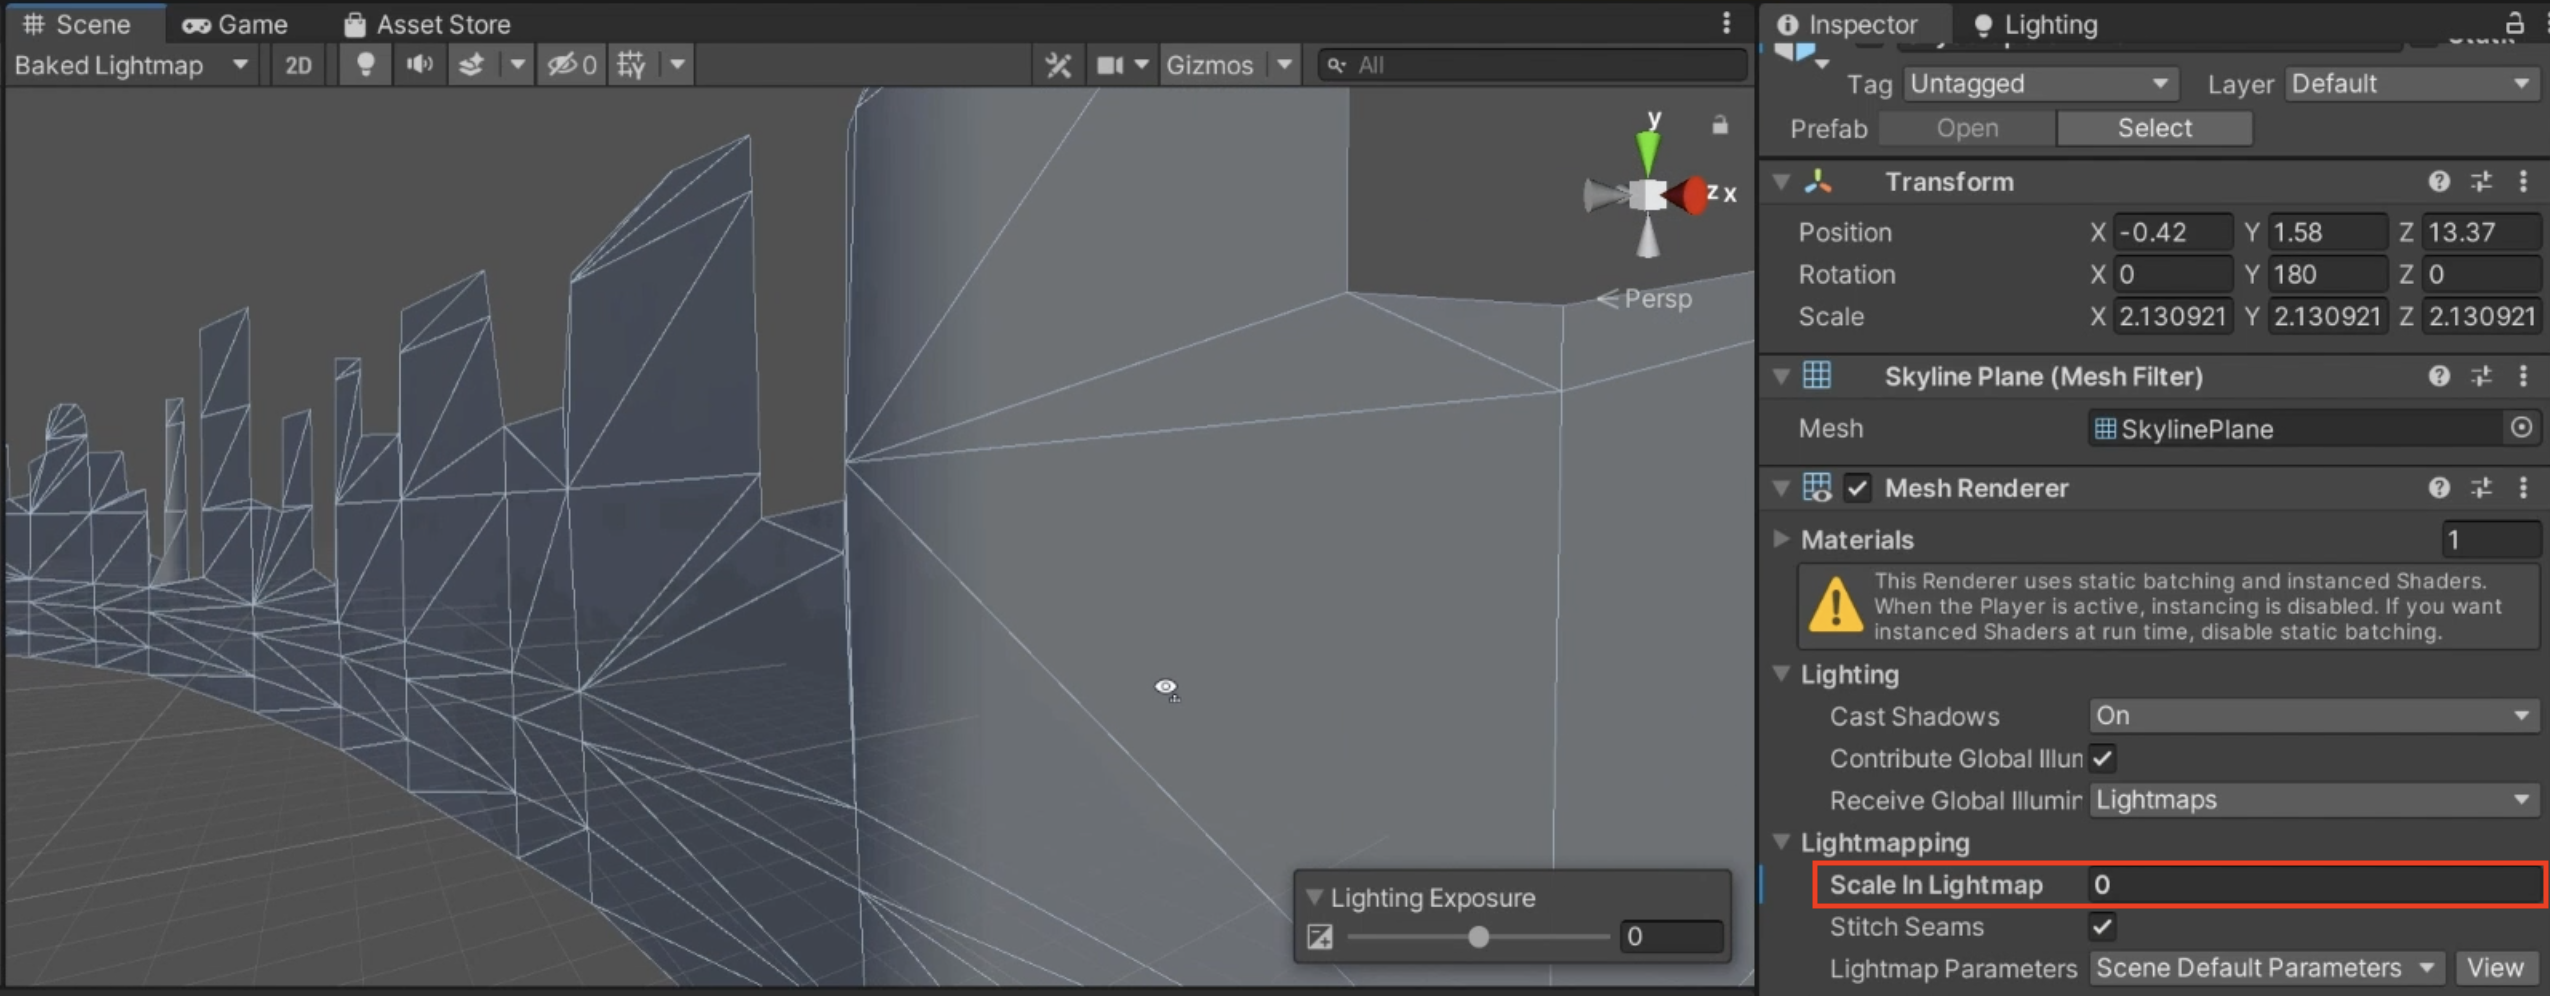Switch to the Game tab
2550x996 pixels.
[x=235, y=24]
